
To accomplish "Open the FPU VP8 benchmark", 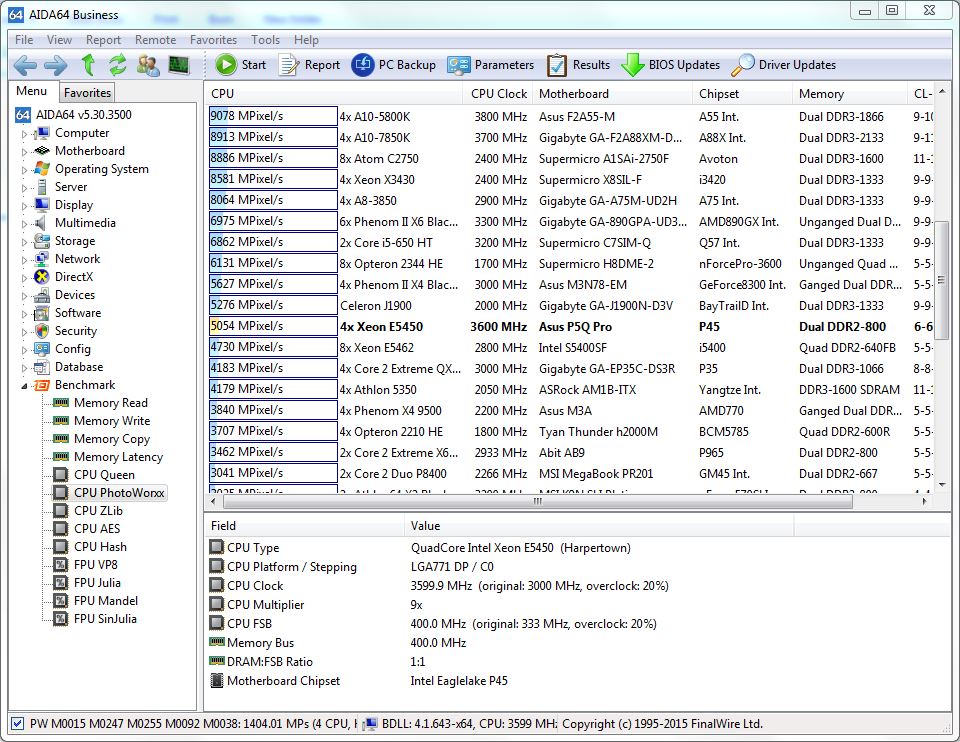I will tap(96, 564).
